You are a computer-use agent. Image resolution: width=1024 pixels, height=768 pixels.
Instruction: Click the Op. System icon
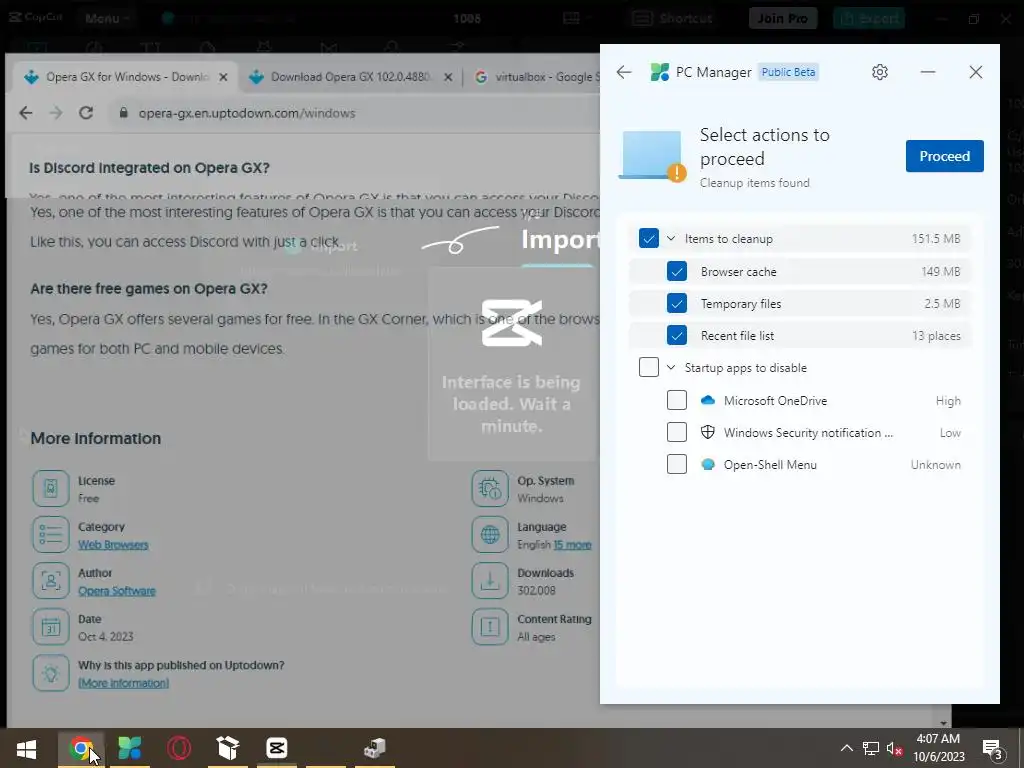point(490,488)
